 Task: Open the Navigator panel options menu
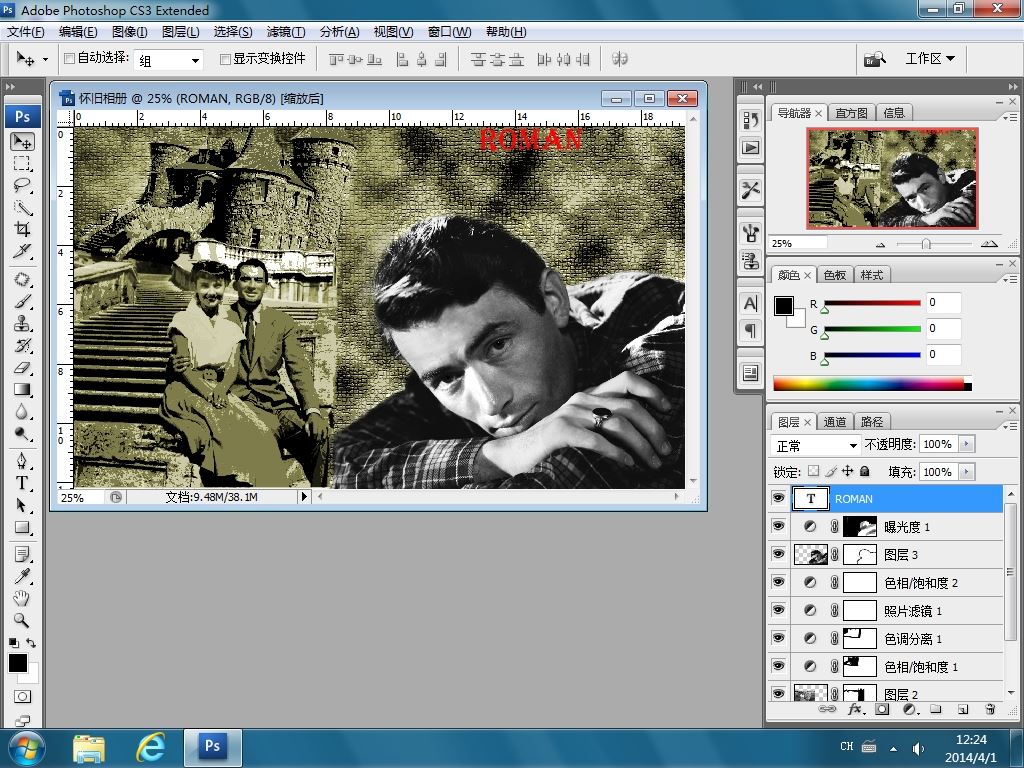pos(1010,118)
